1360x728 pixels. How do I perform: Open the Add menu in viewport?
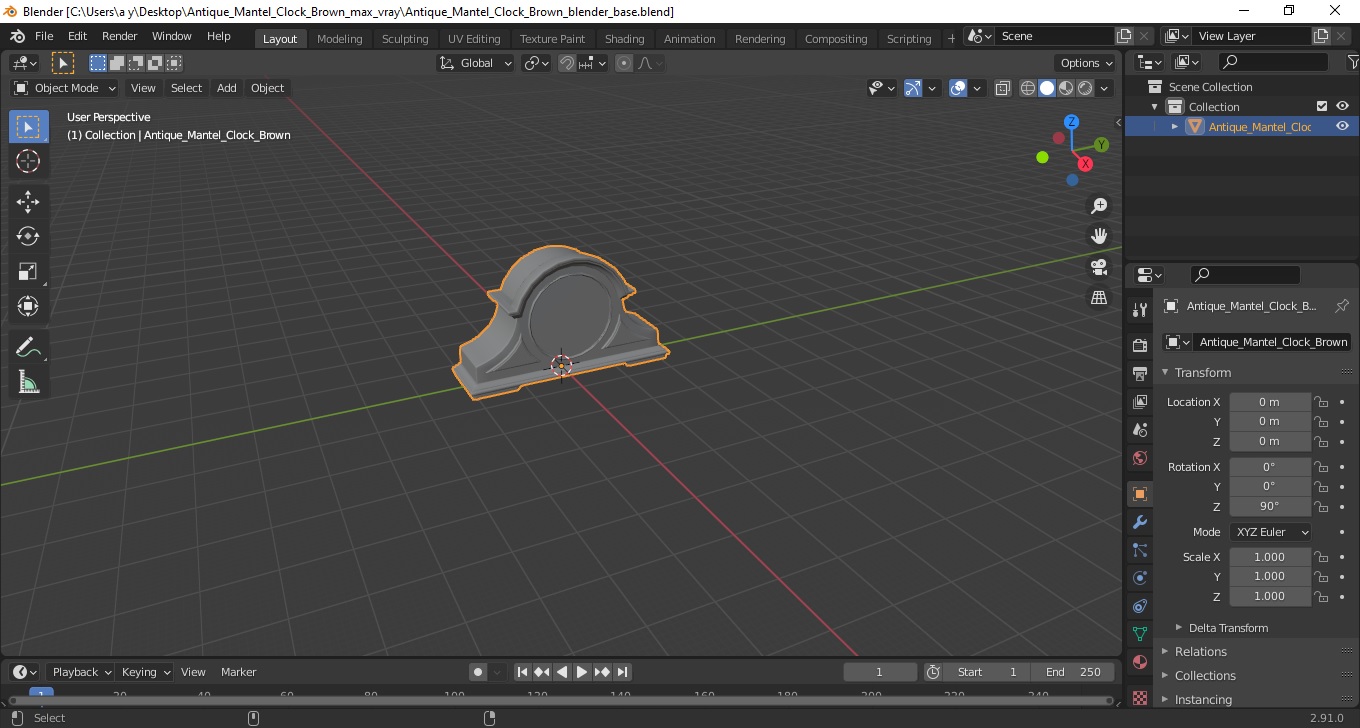(227, 88)
